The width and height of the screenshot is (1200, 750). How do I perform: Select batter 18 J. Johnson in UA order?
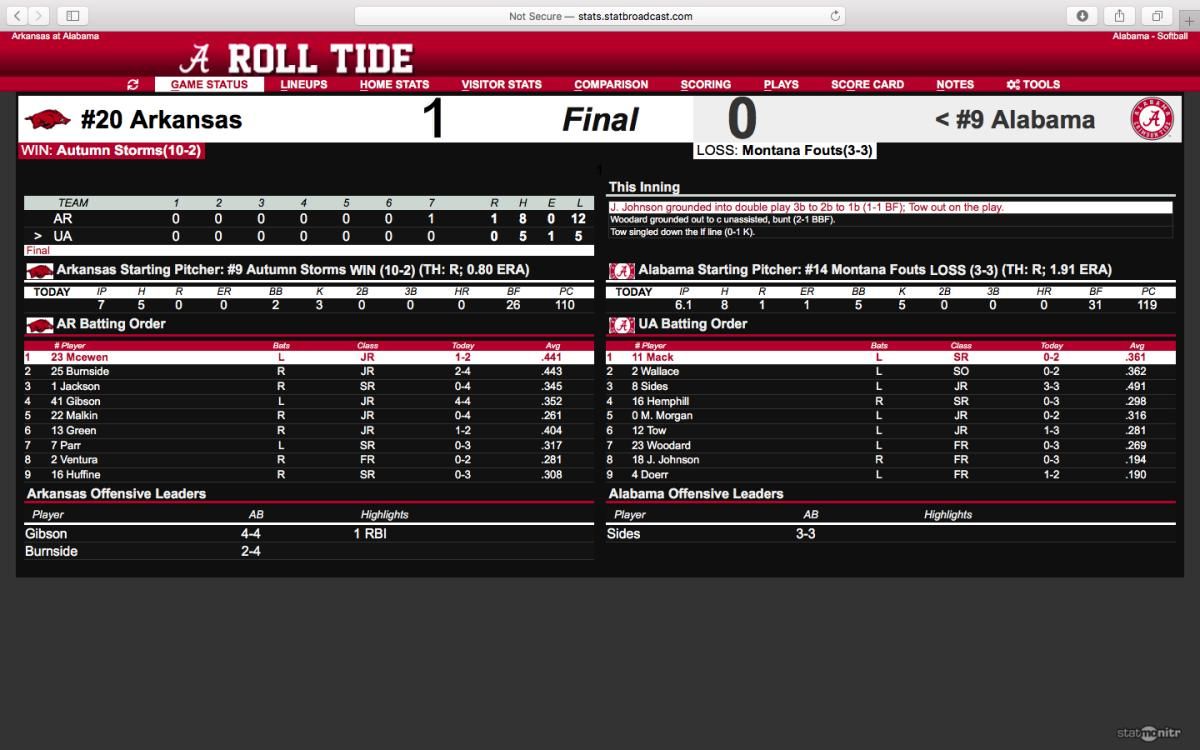pyautogui.click(x=890, y=460)
